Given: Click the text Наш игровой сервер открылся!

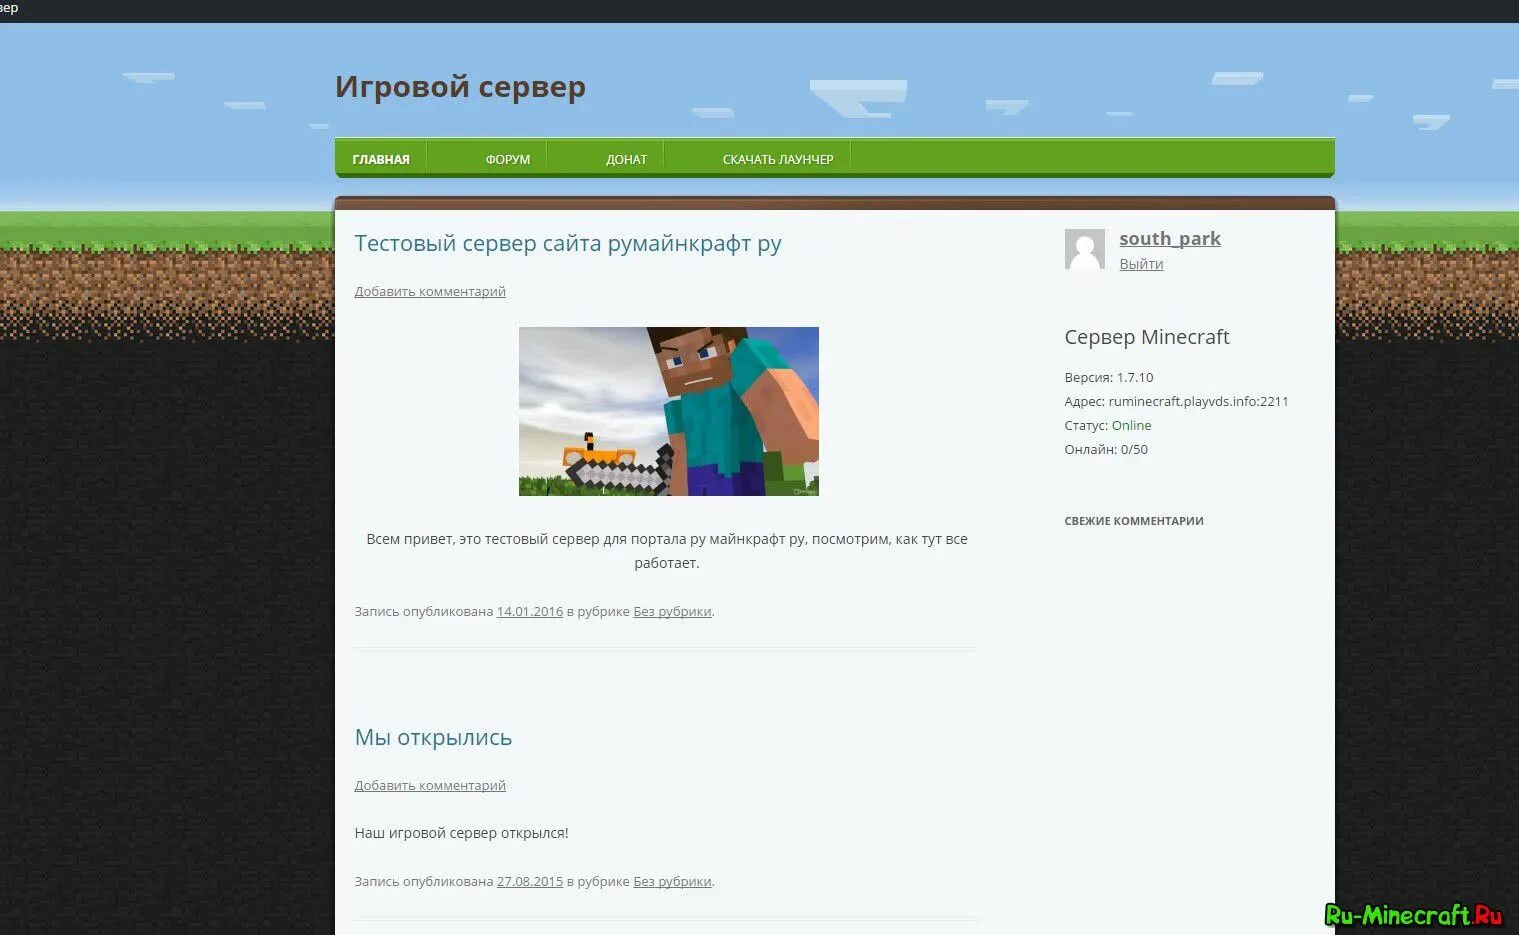Looking at the screenshot, I should pos(461,833).
